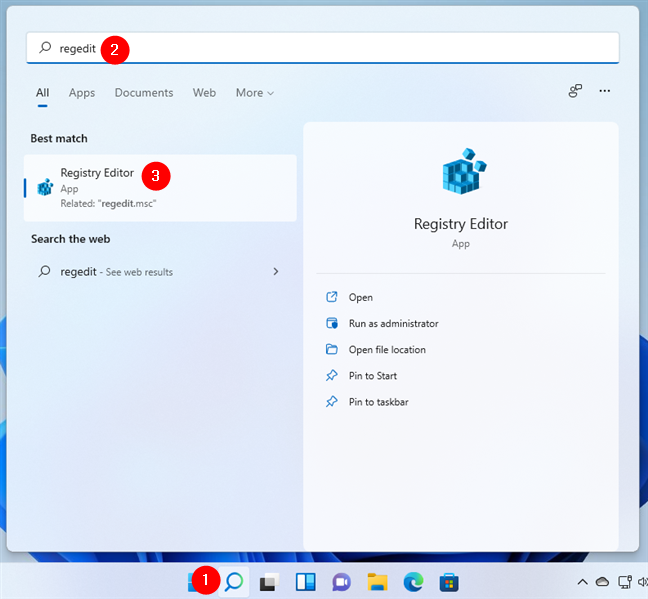Switch to the Documents tab
This screenshot has width=648, height=599.
[144, 93]
